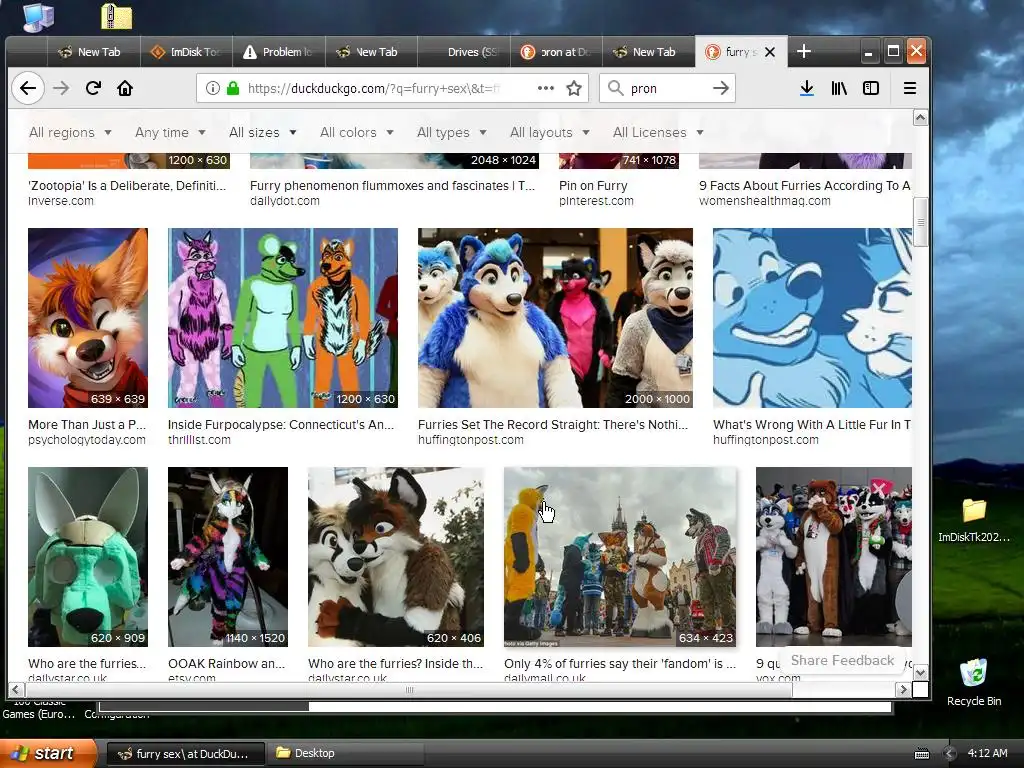Image resolution: width=1024 pixels, height=768 pixels.
Task: Open the All colors dropdown
Action: point(357,133)
